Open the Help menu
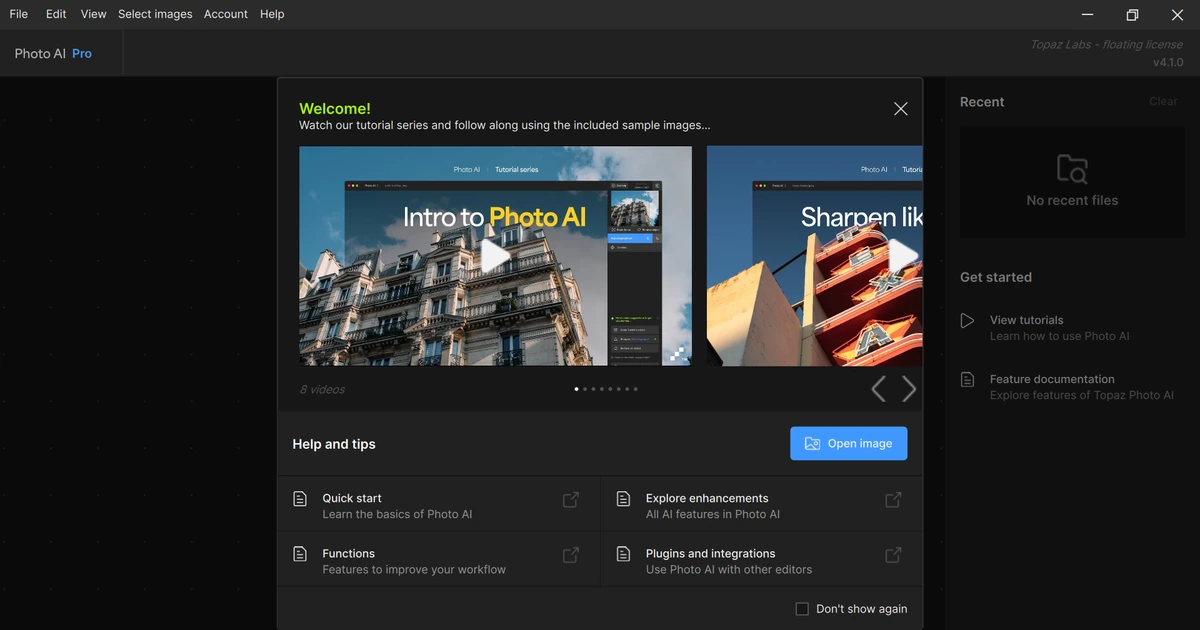Screen dimensions: 1200x630 point(272,14)
